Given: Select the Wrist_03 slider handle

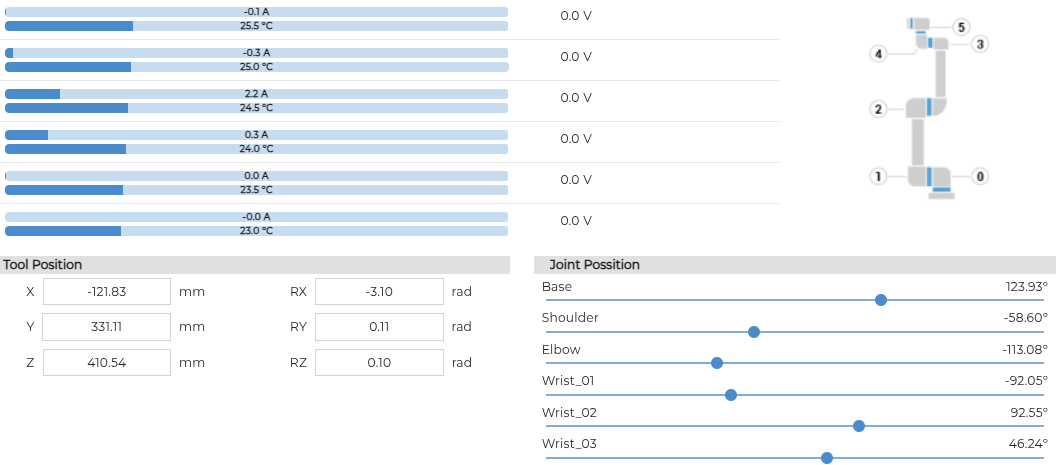Looking at the screenshot, I should point(826,458).
